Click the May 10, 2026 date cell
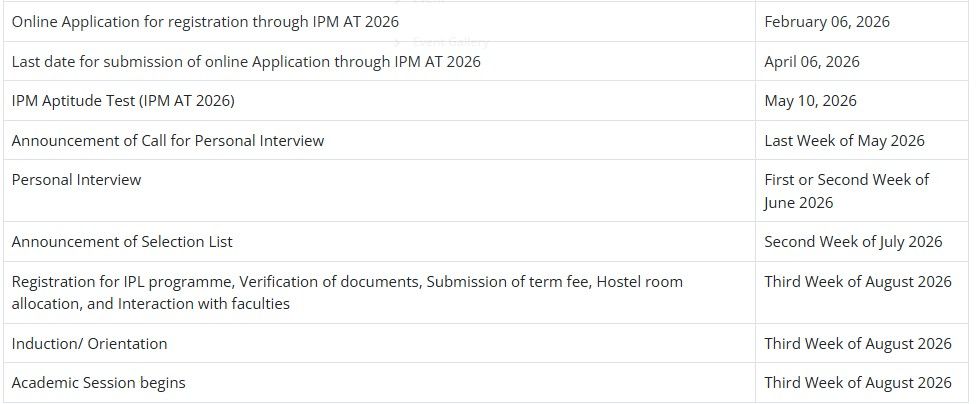 [x=810, y=101]
